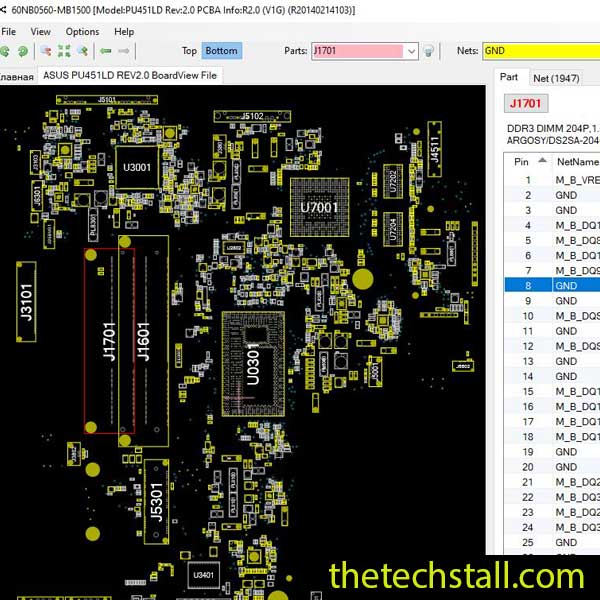The image size is (600, 600).
Task: Select the Net (1947) tab
Action: 556,78
